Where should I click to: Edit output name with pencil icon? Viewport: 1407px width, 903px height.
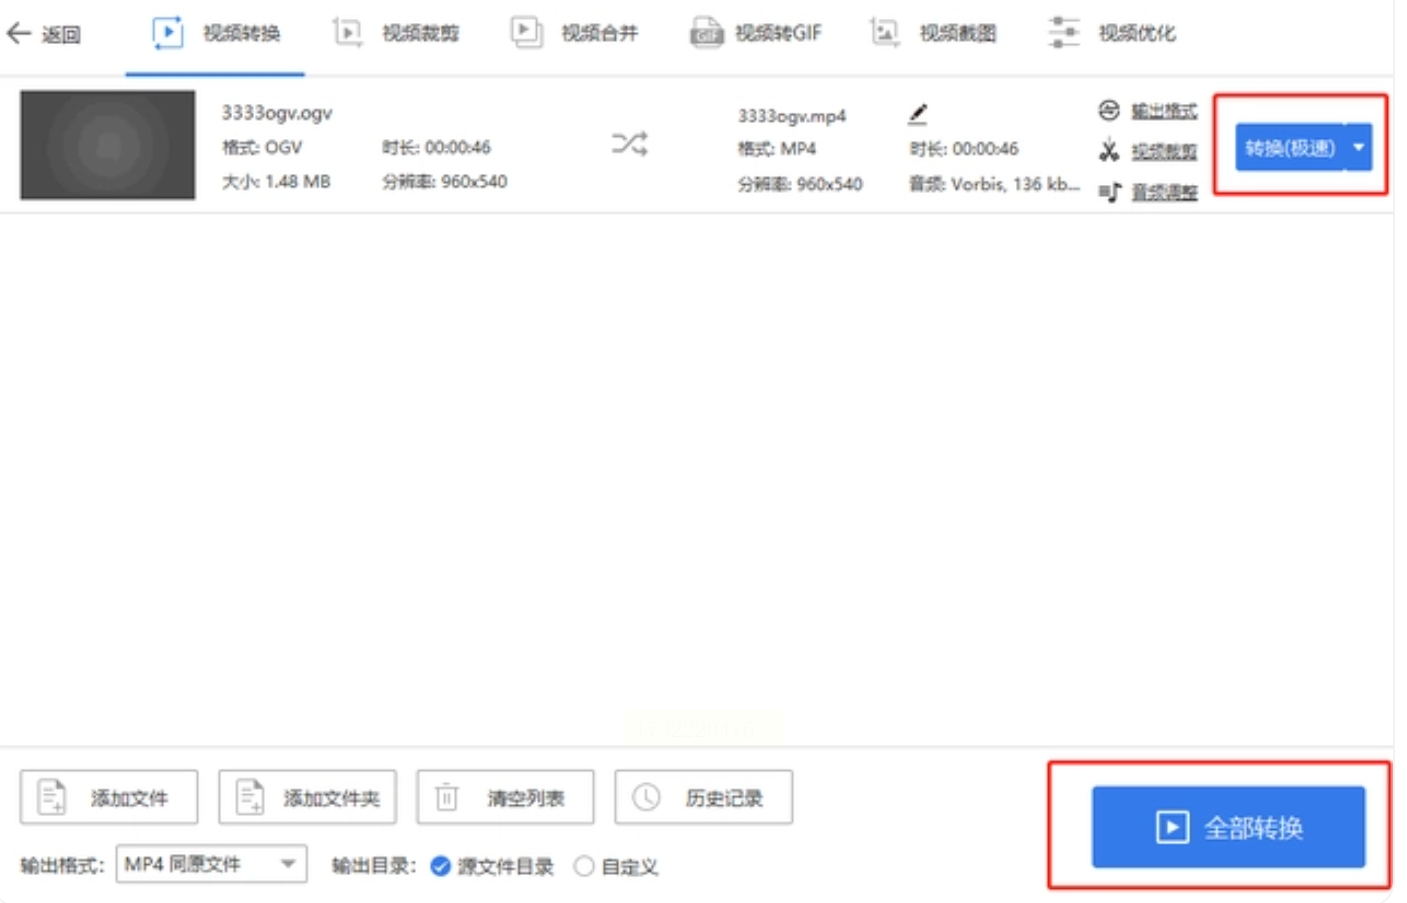(x=917, y=114)
